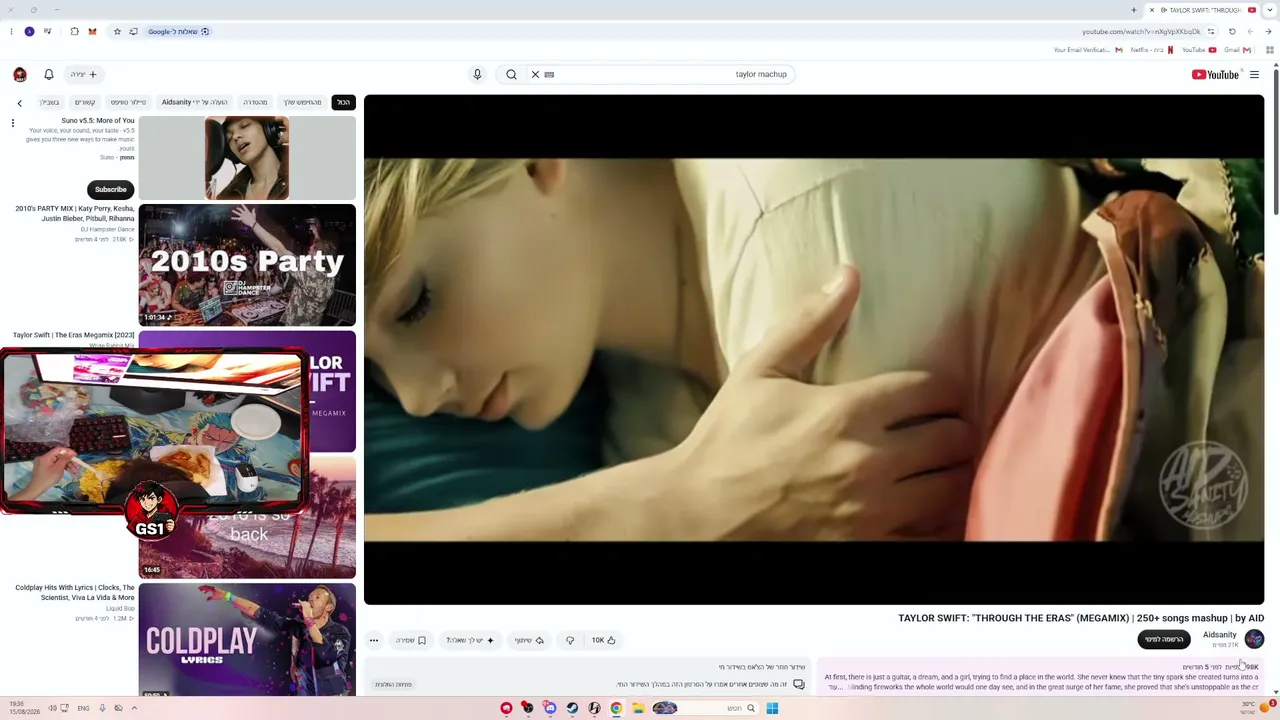Open the 2010s Party mix thumbnail

(247, 265)
